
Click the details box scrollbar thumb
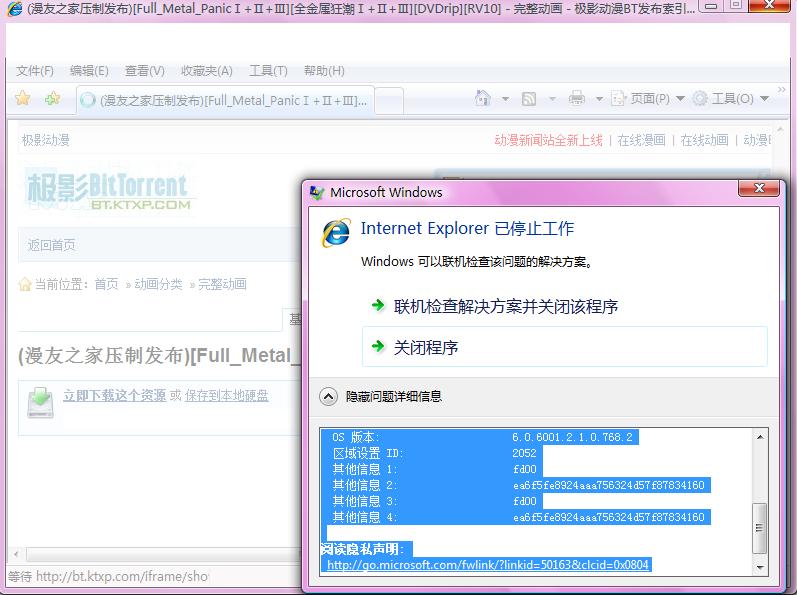tap(759, 528)
